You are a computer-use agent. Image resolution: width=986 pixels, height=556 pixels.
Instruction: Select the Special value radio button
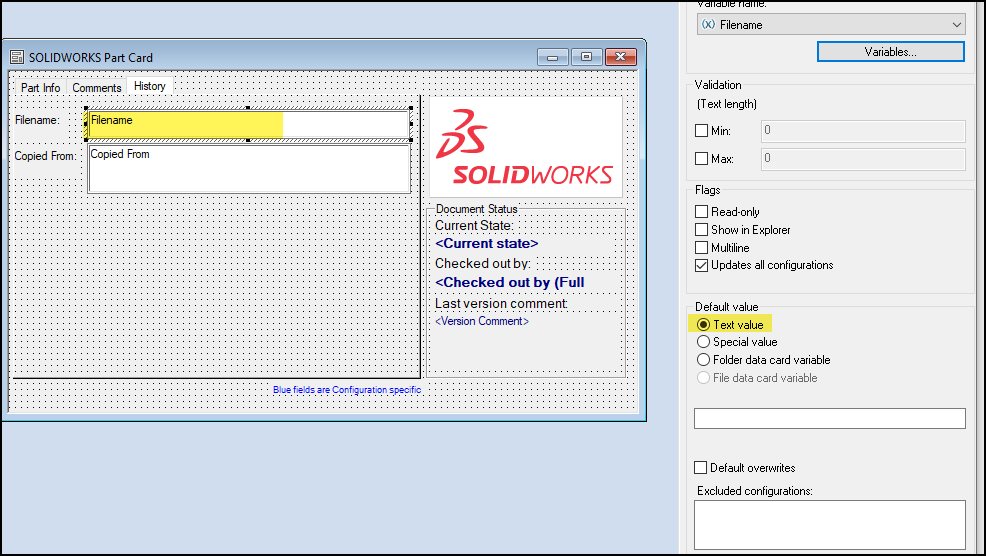(703, 342)
